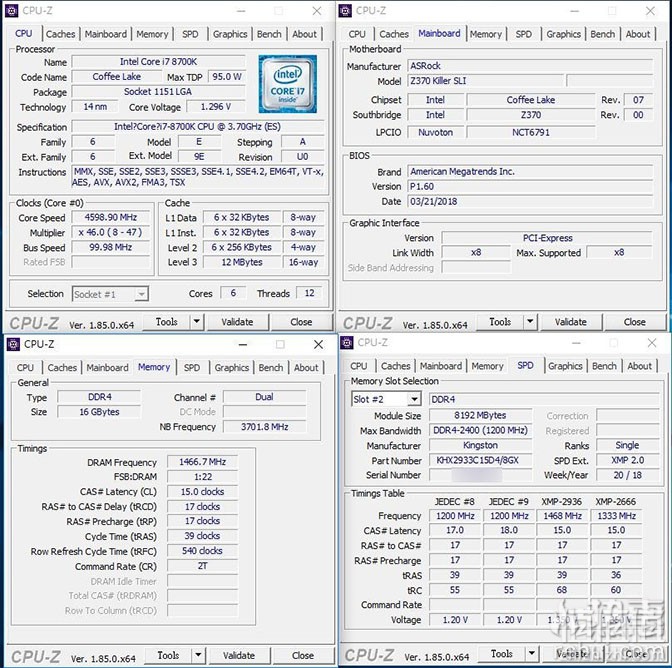Click Validate button in Mainboard window
Screen dimensions: 672x668
point(571,322)
